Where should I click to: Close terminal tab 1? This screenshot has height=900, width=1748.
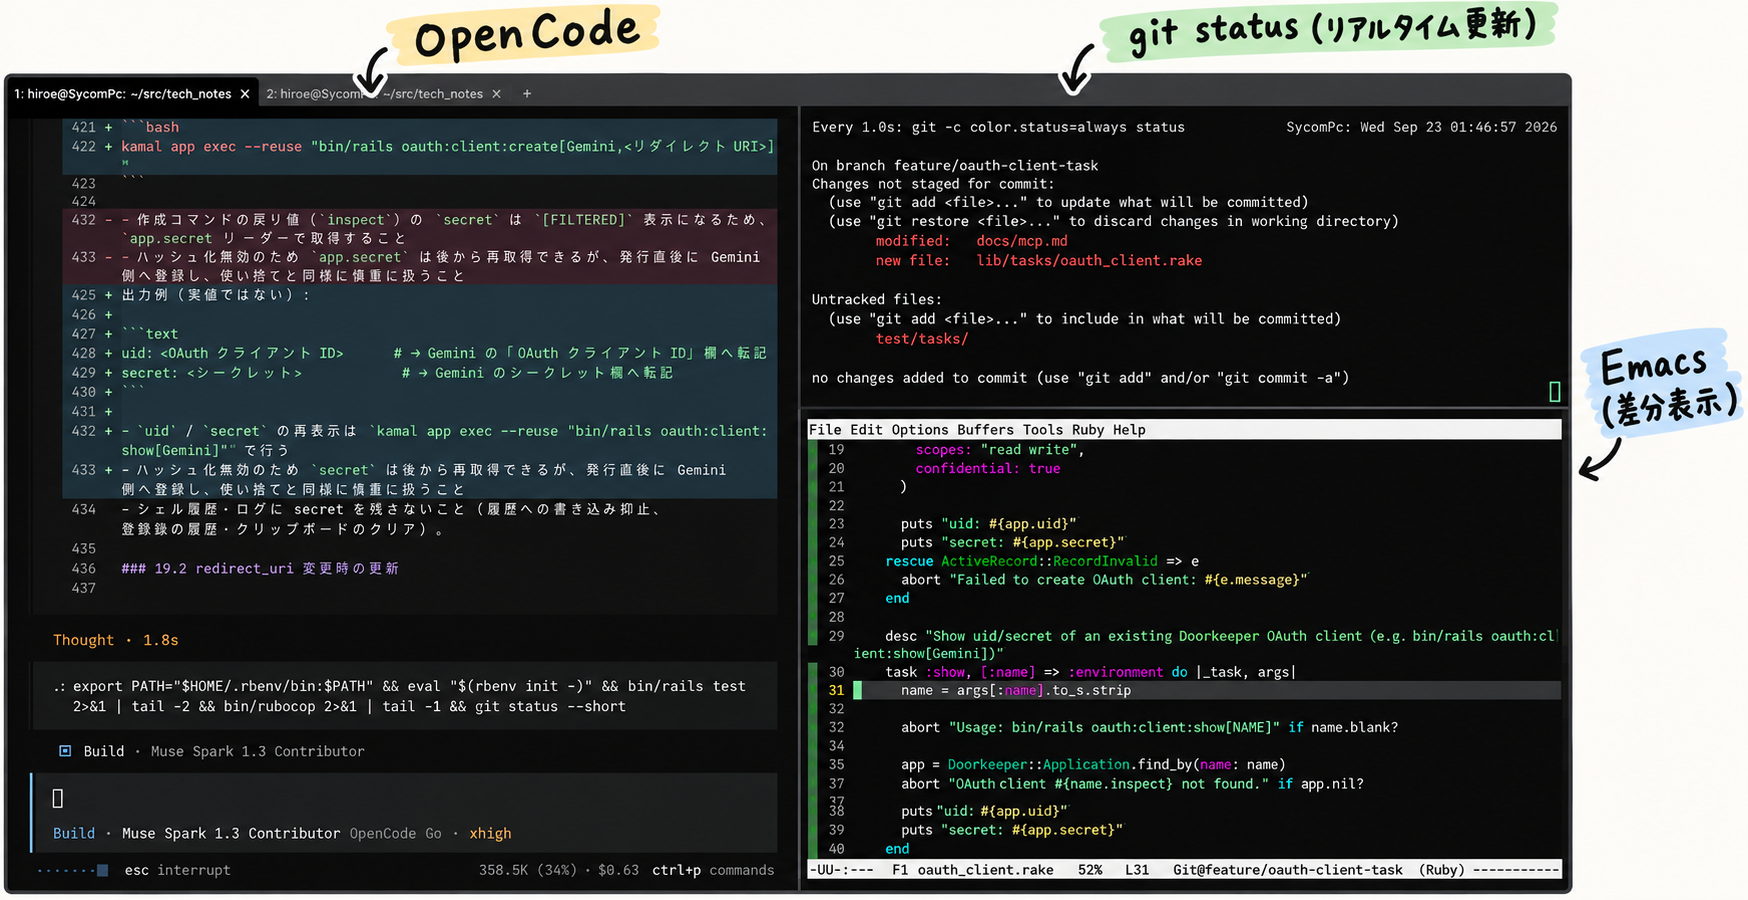[245, 94]
